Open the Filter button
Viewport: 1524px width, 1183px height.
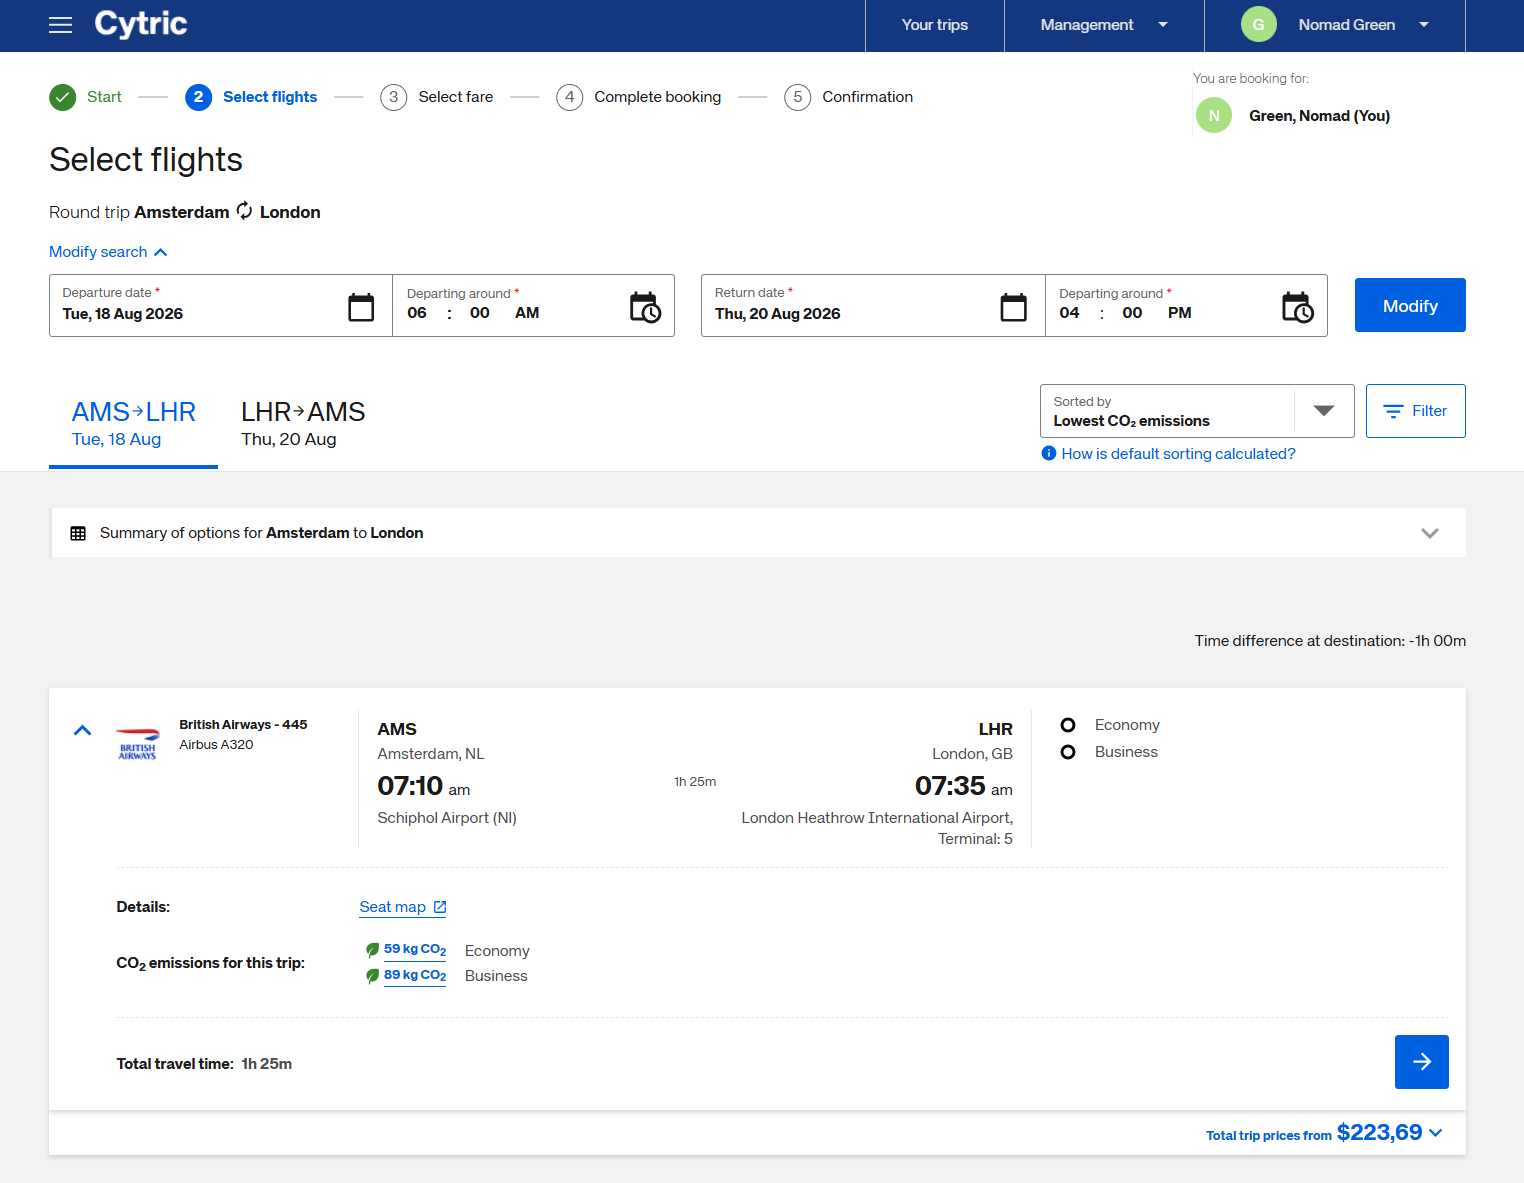click(x=1416, y=411)
